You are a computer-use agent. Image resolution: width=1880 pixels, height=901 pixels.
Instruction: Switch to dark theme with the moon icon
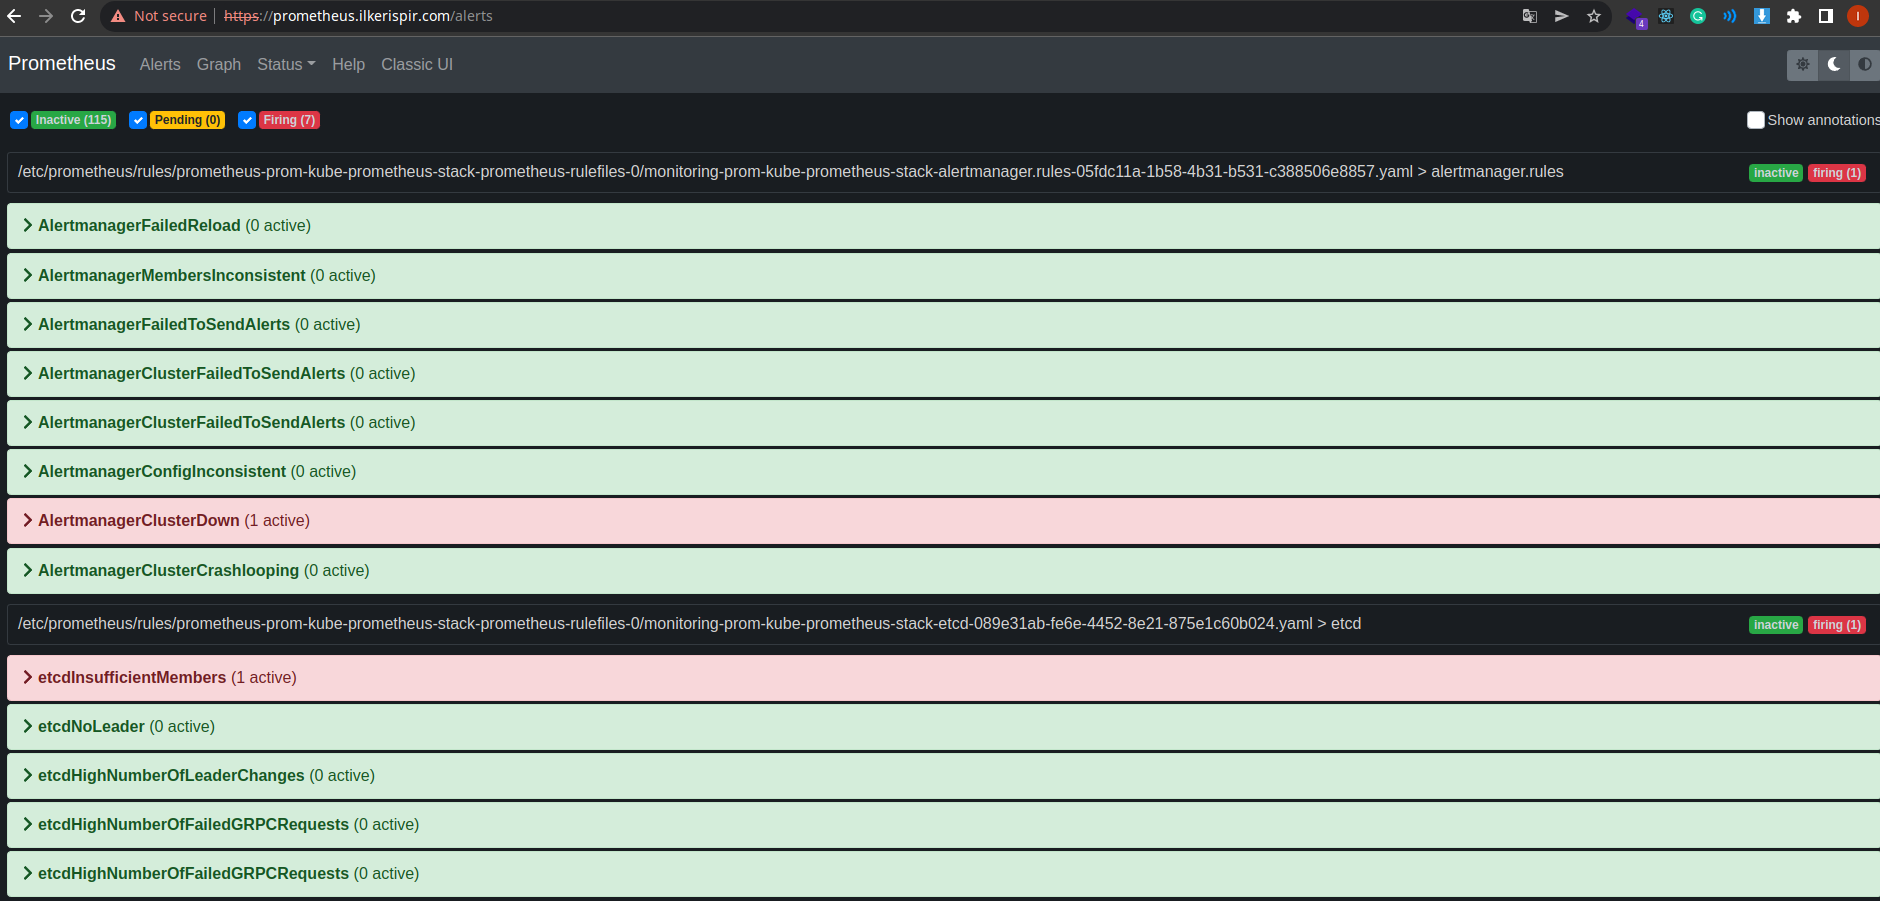pos(1834,64)
